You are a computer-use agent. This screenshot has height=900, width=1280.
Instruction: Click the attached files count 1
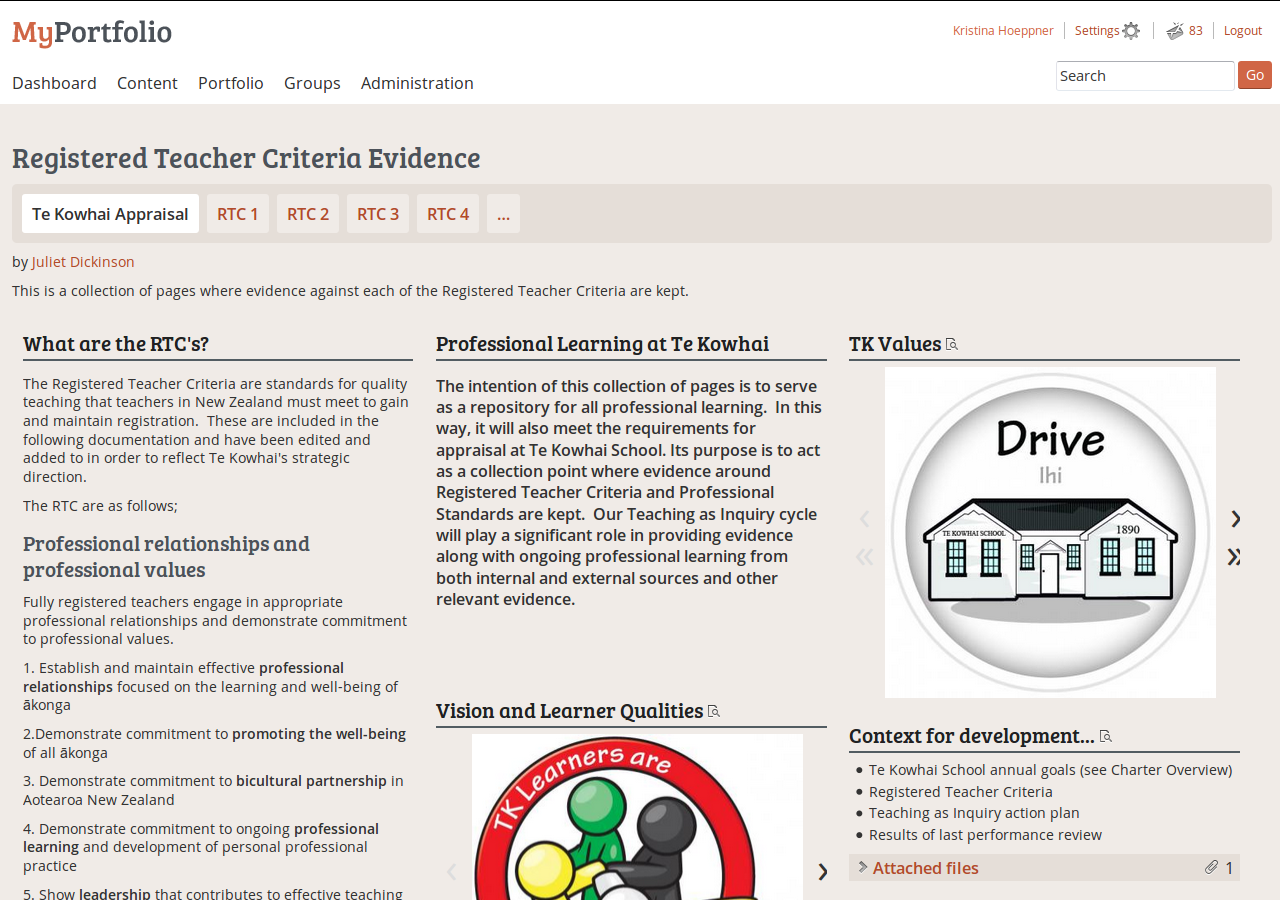pyautogui.click(x=1230, y=868)
